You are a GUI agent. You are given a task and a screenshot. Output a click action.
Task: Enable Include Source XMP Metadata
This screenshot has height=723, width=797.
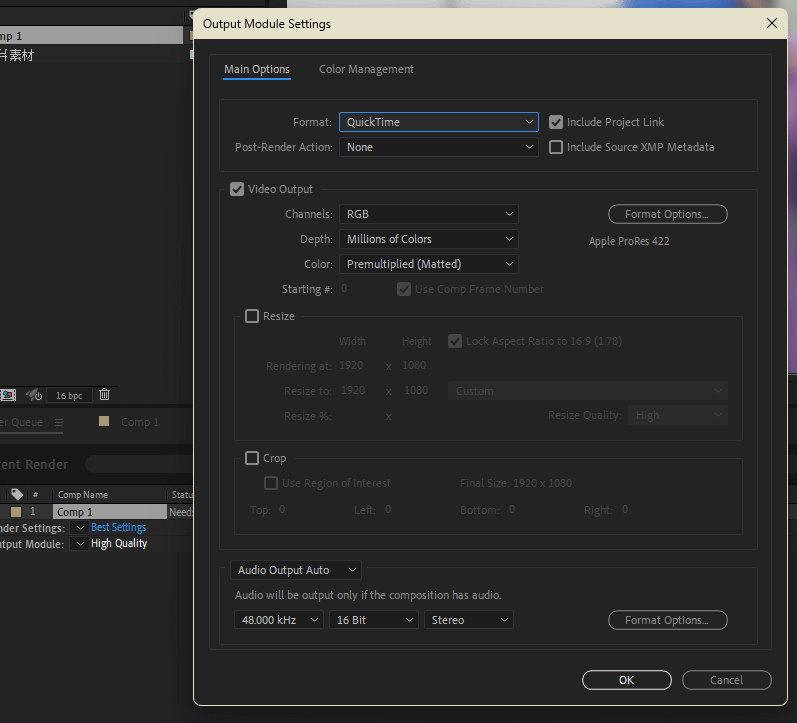(x=556, y=147)
